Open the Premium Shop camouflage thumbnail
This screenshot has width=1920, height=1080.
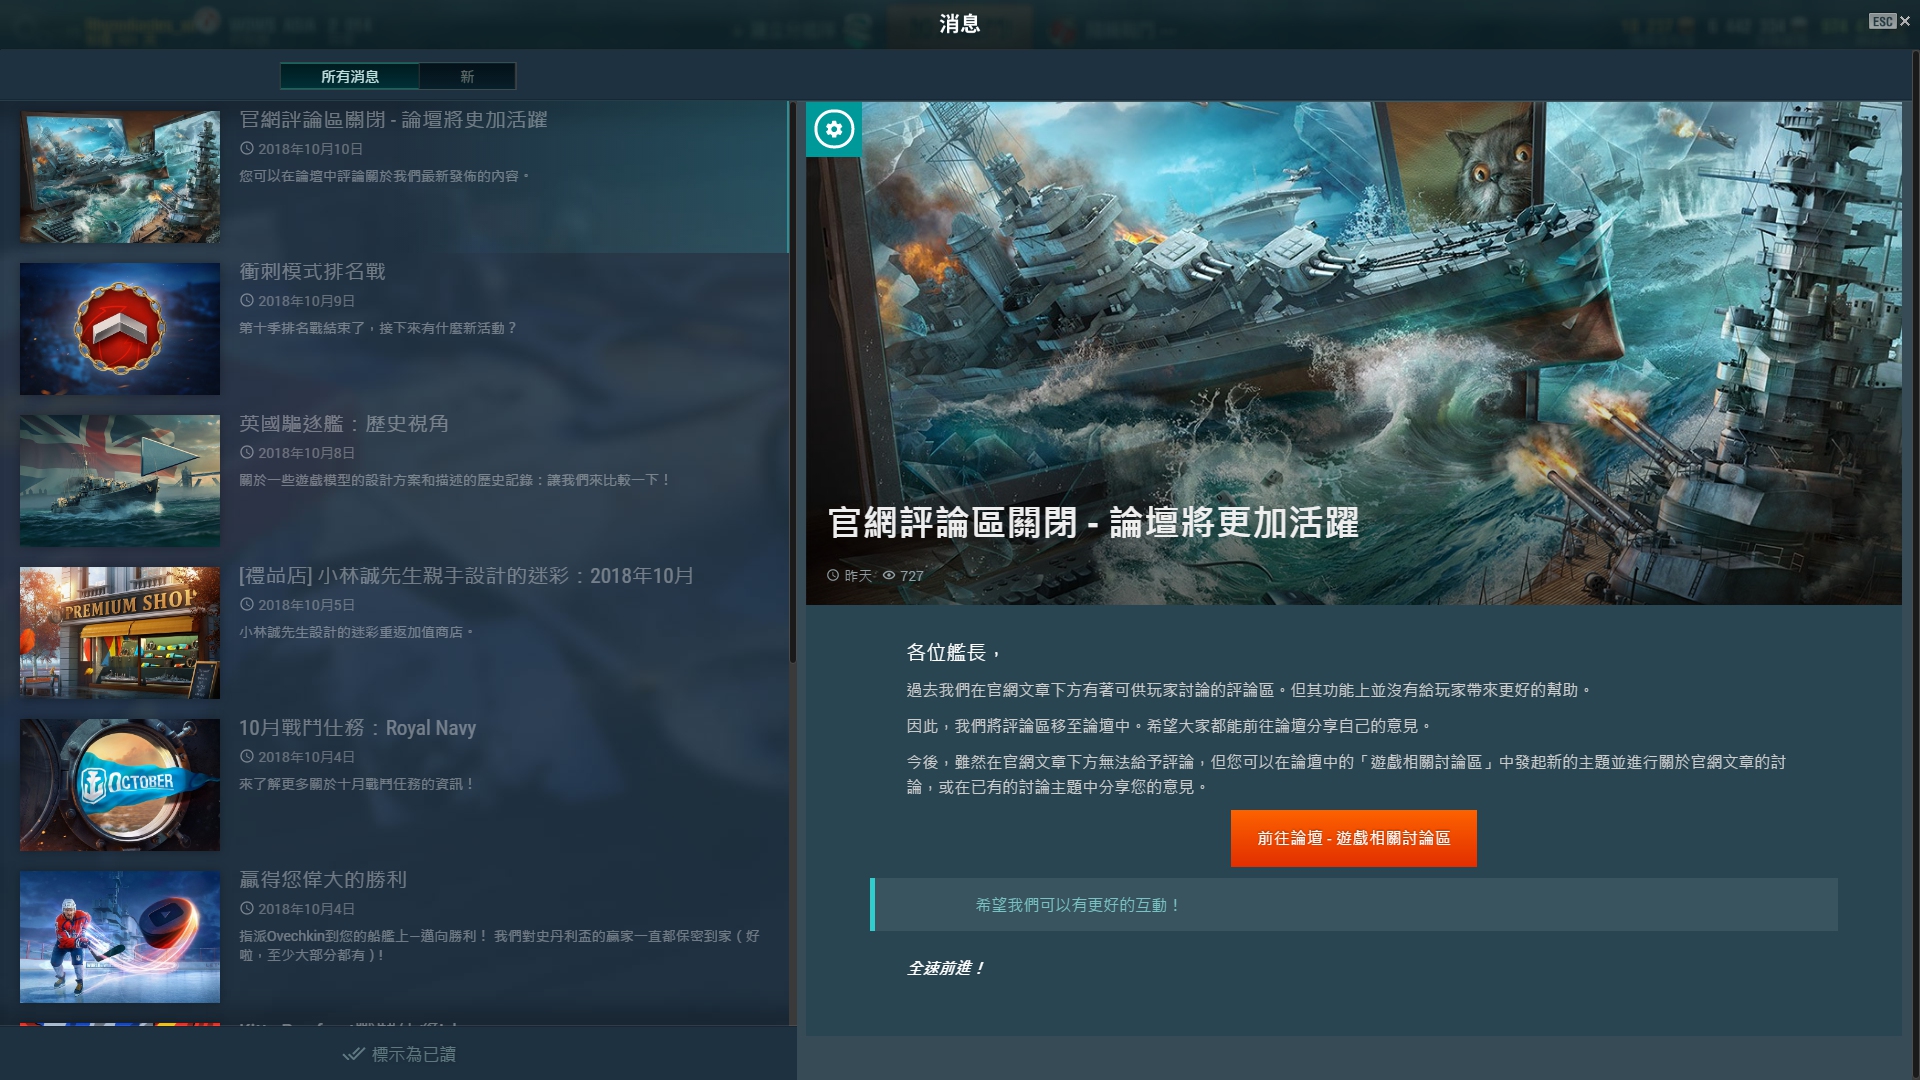(x=119, y=632)
